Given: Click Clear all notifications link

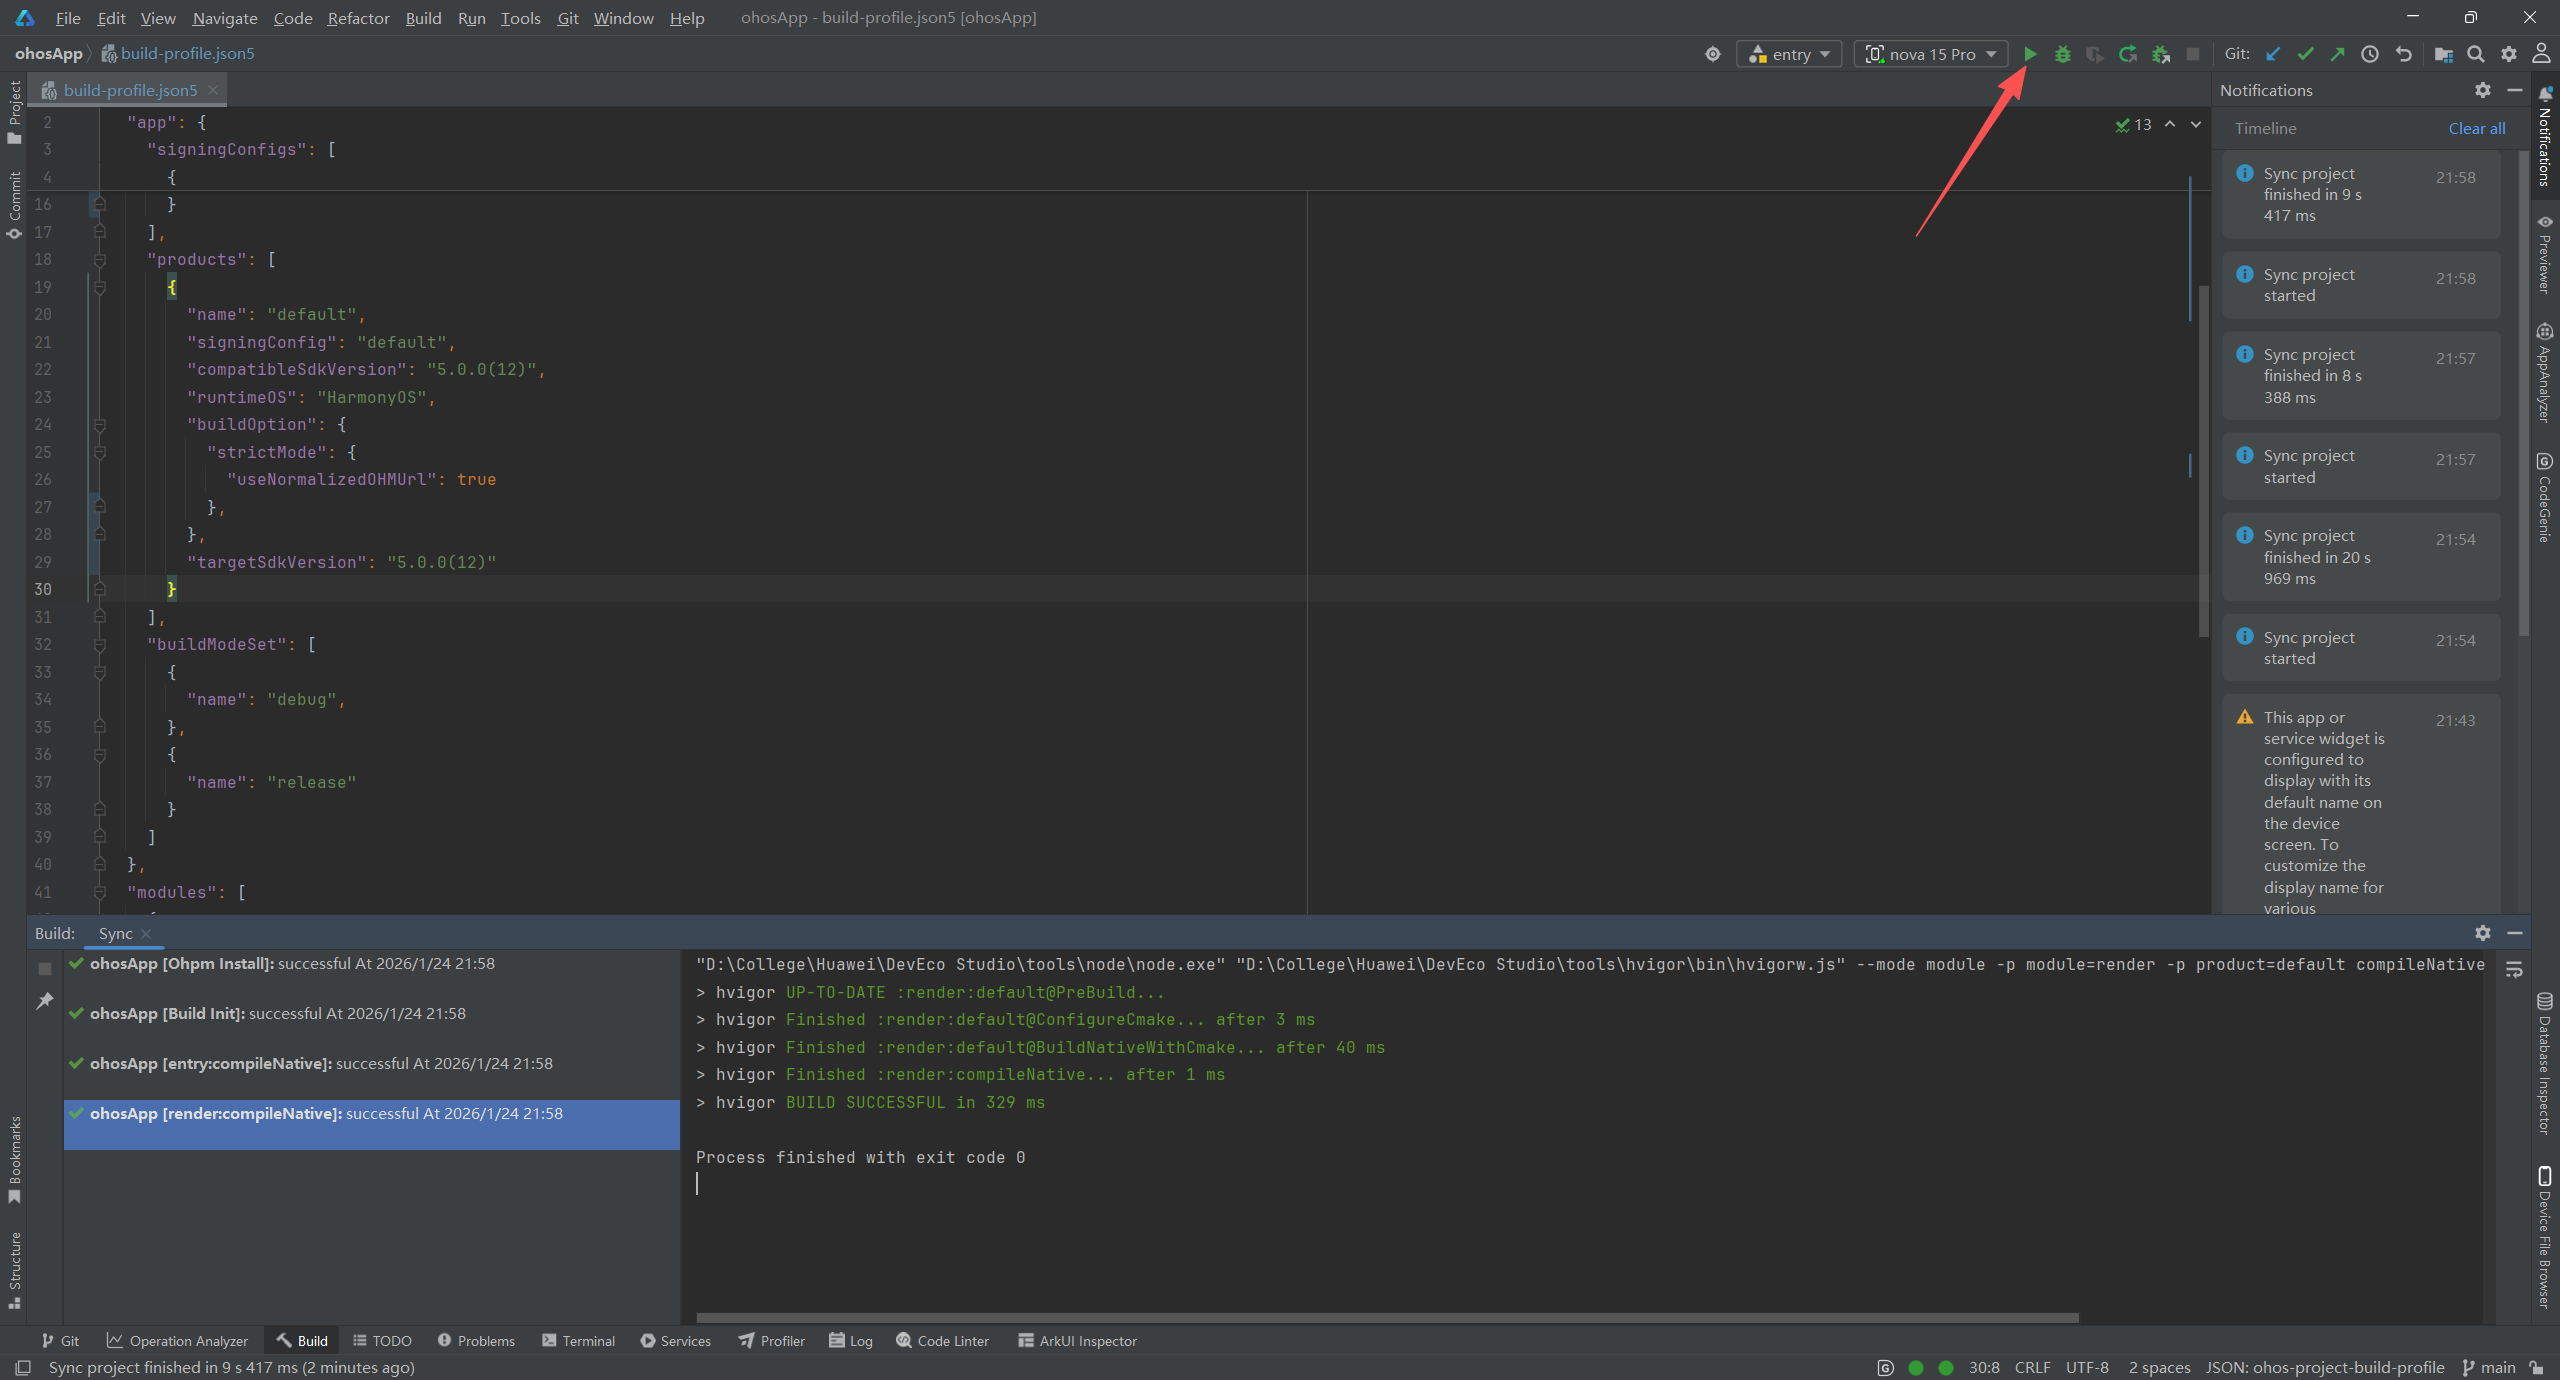Looking at the screenshot, I should coord(2476,128).
